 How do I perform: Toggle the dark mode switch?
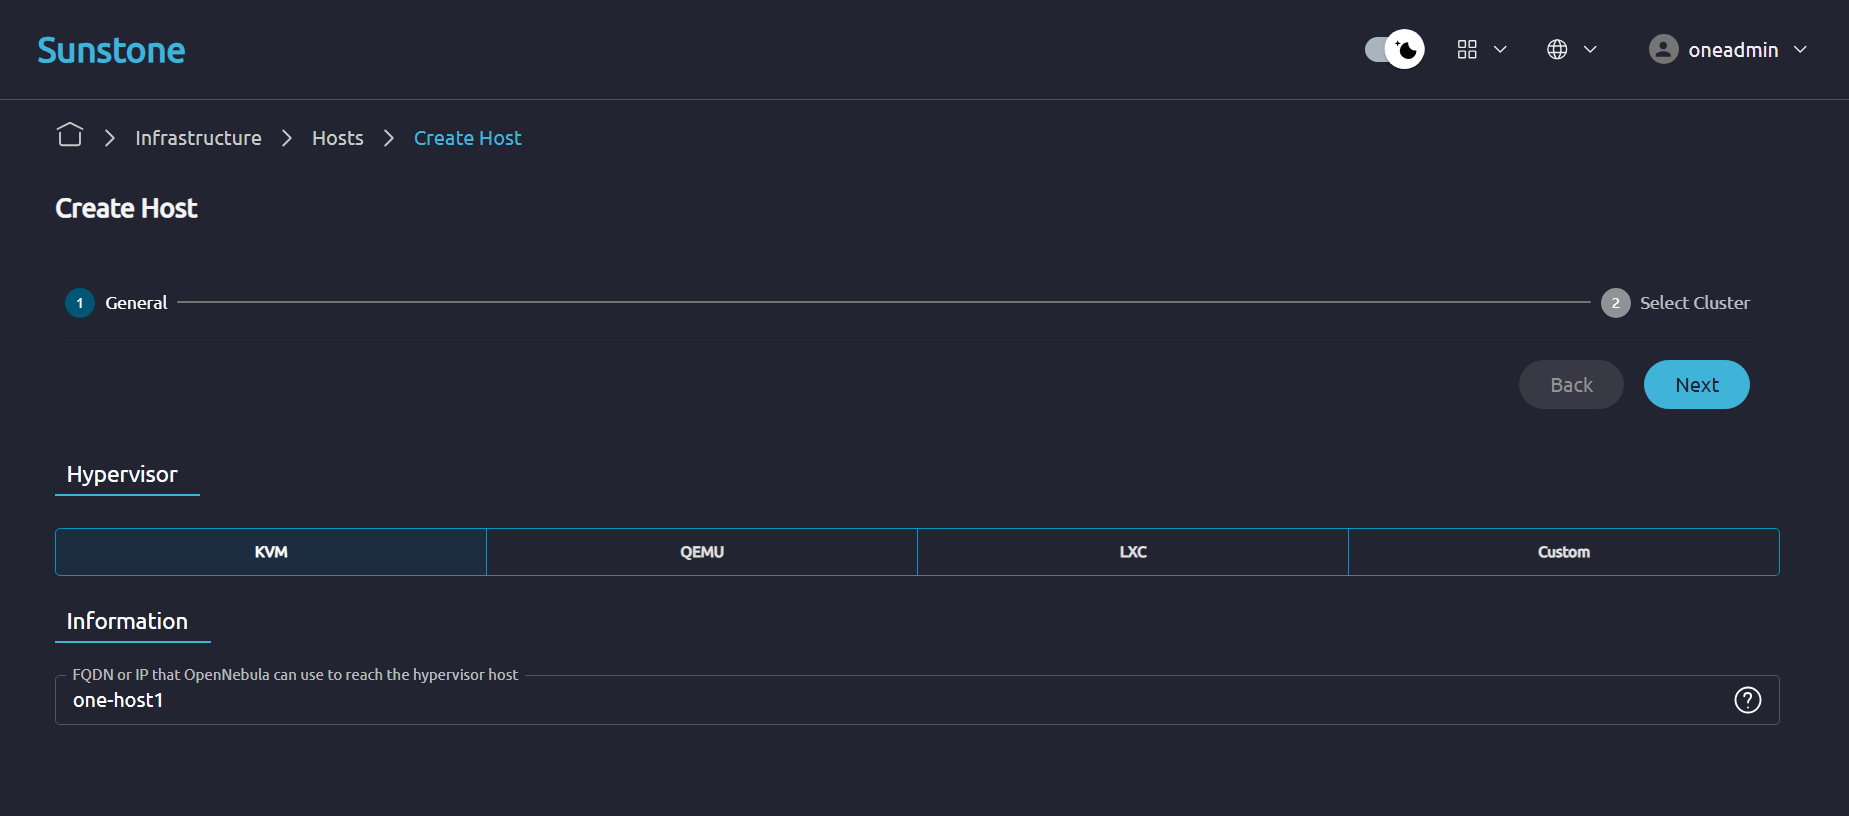1394,49
